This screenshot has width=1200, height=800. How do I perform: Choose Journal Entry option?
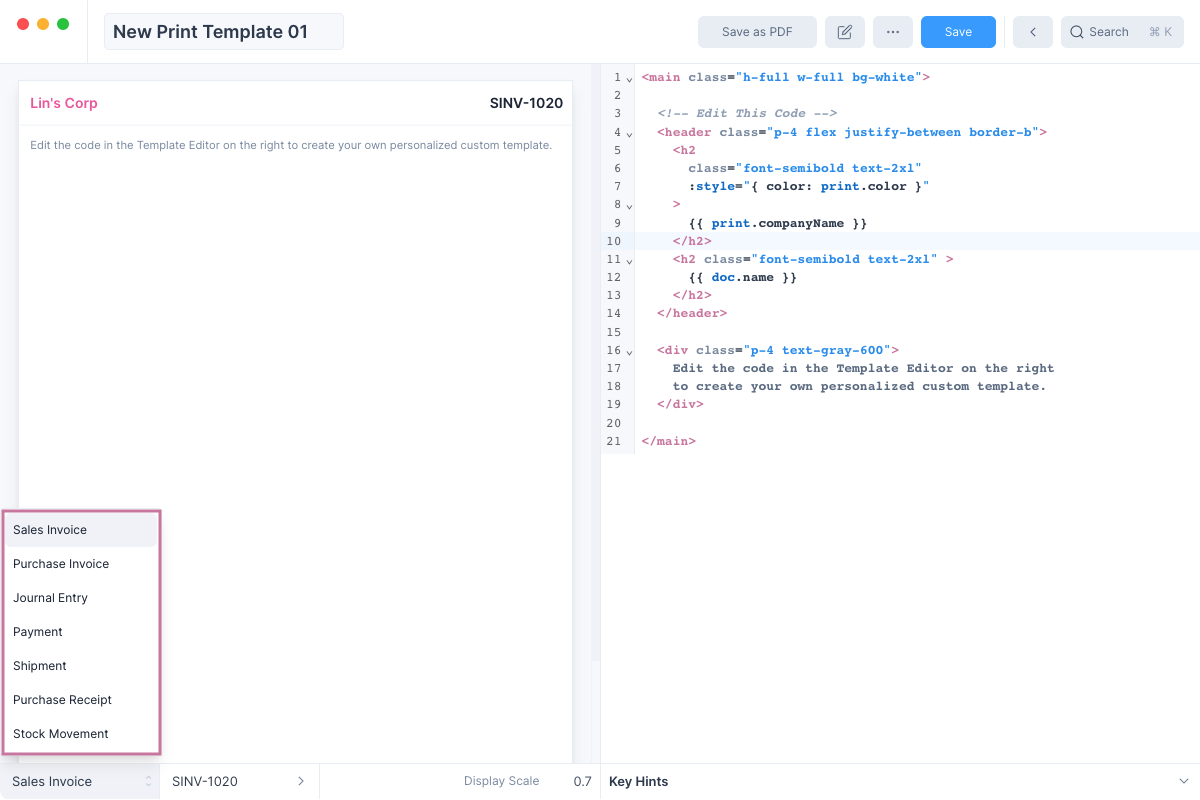[x=50, y=598]
